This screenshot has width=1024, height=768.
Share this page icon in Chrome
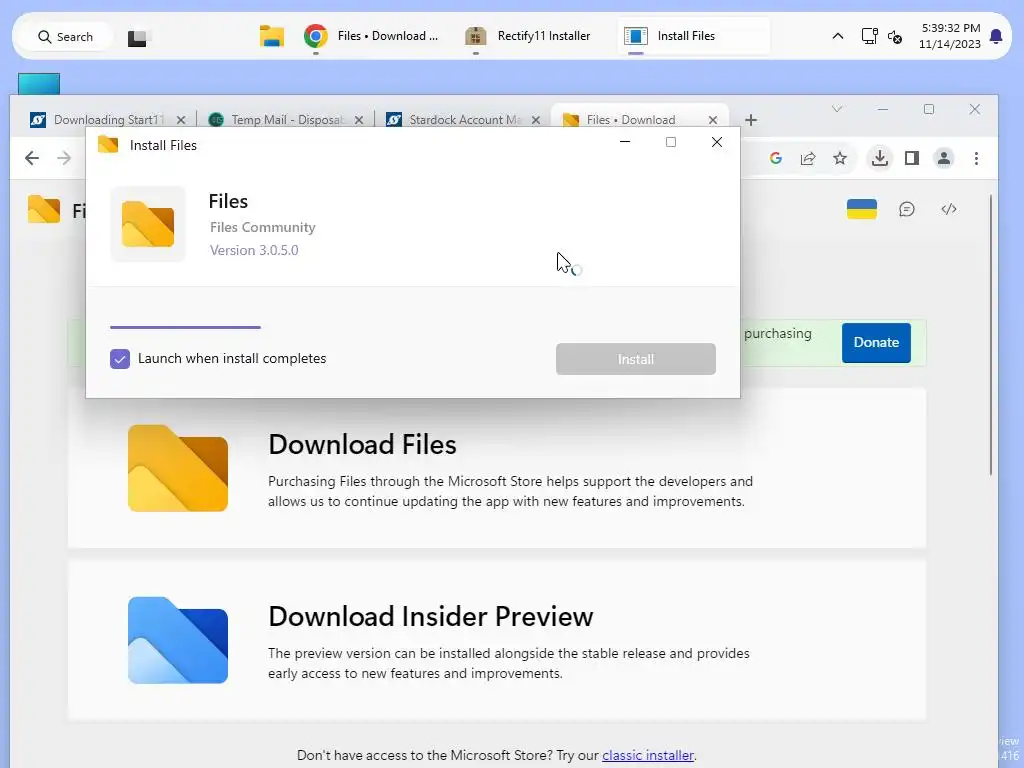(x=808, y=158)
